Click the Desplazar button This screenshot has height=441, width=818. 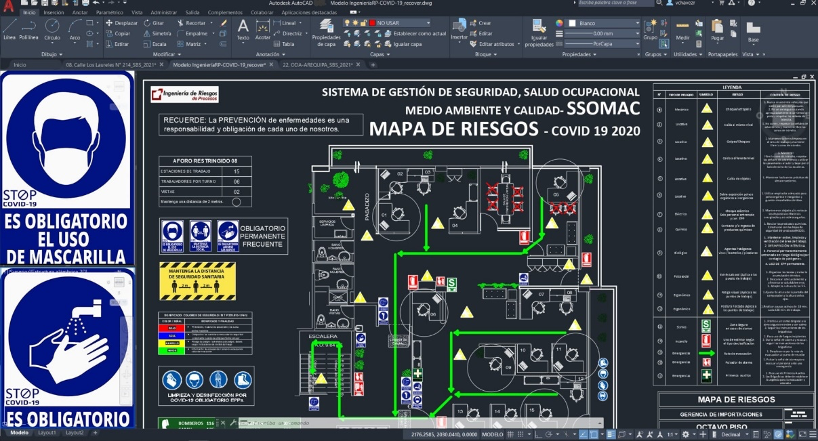pos(123,22)
